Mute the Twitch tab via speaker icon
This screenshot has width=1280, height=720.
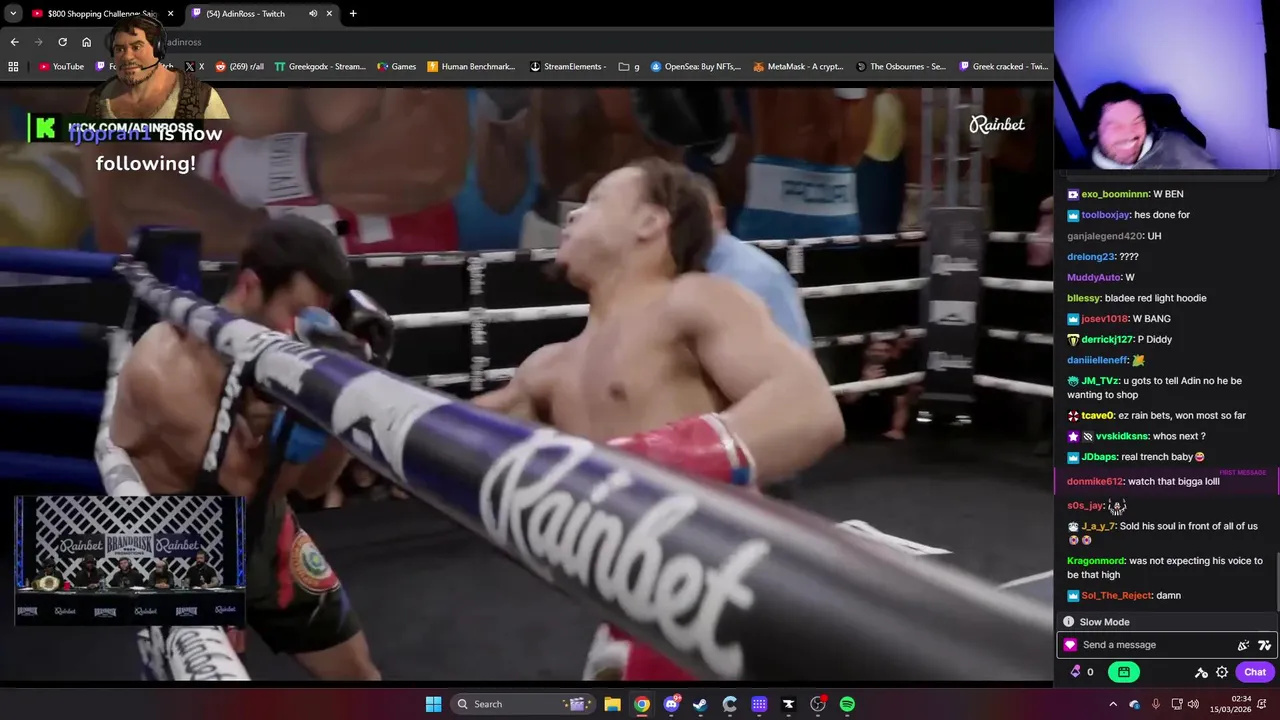(313, 13)
